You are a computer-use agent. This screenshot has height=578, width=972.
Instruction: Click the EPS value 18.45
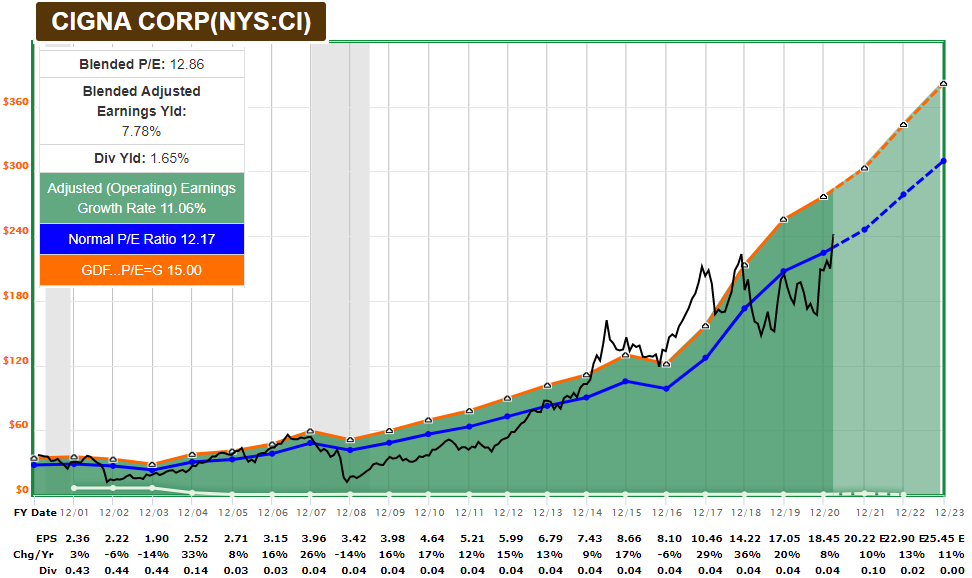pos(824,538)
